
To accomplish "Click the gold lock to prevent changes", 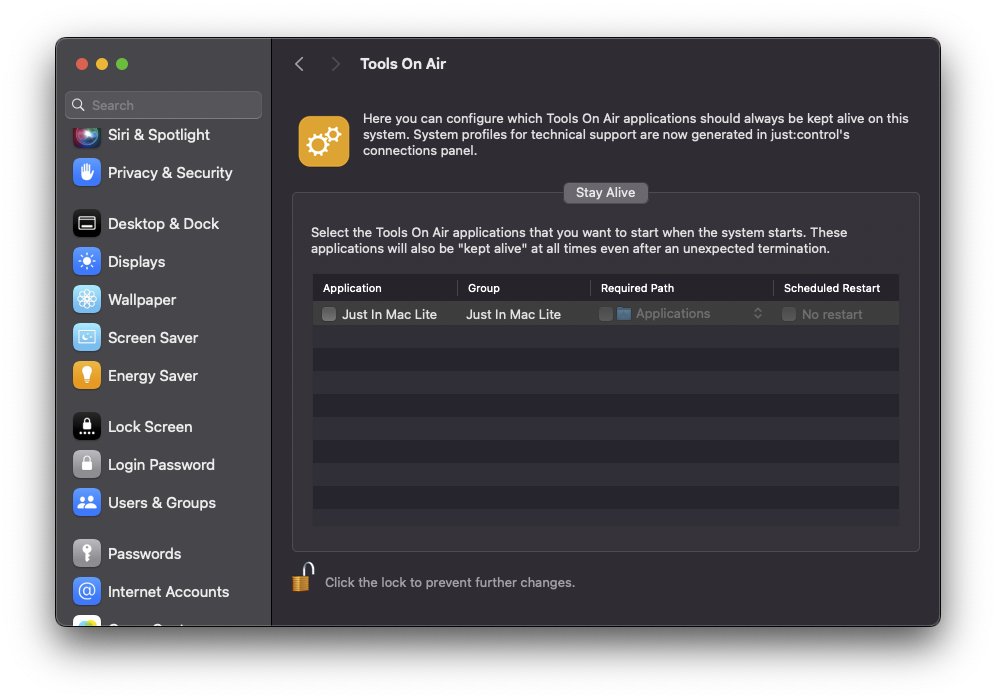I will point(303,577).
